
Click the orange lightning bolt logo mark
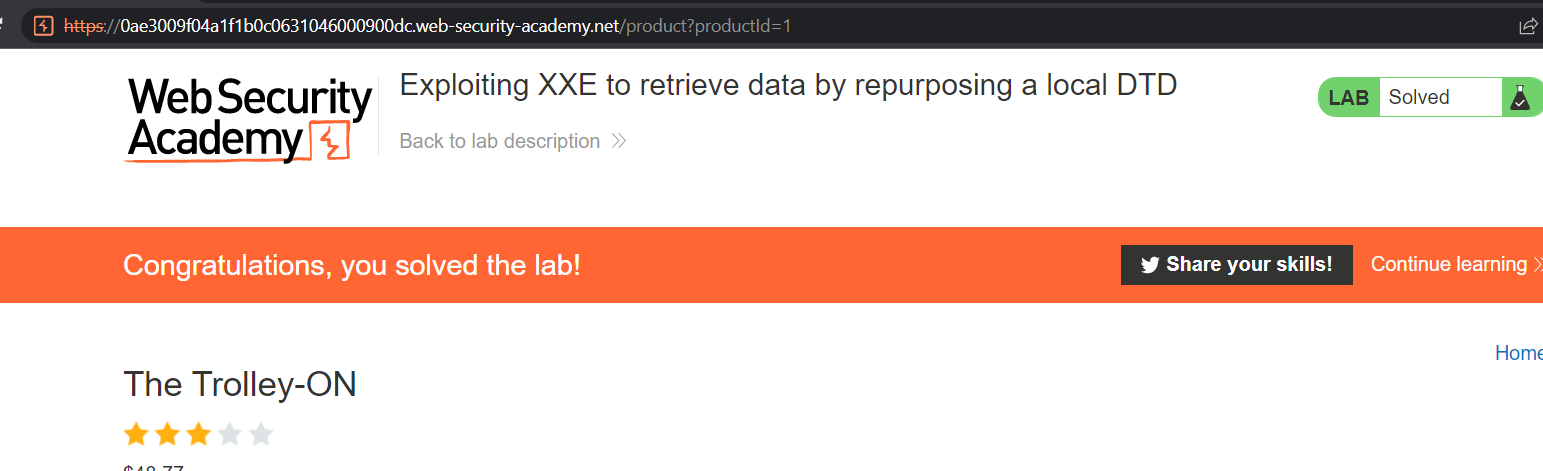point(332,141)
